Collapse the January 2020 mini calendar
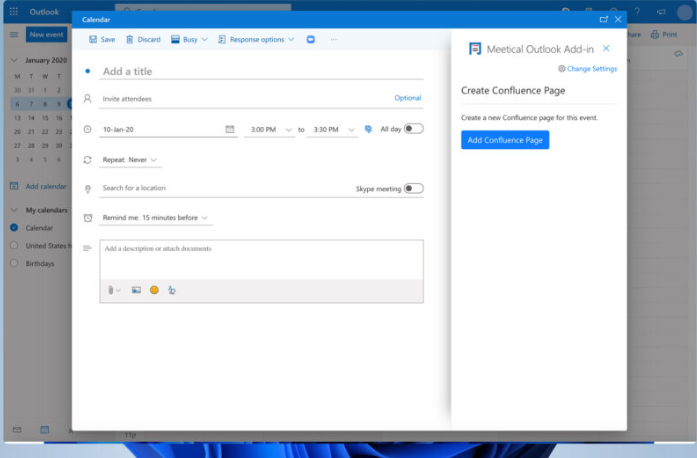 (14, 60)
